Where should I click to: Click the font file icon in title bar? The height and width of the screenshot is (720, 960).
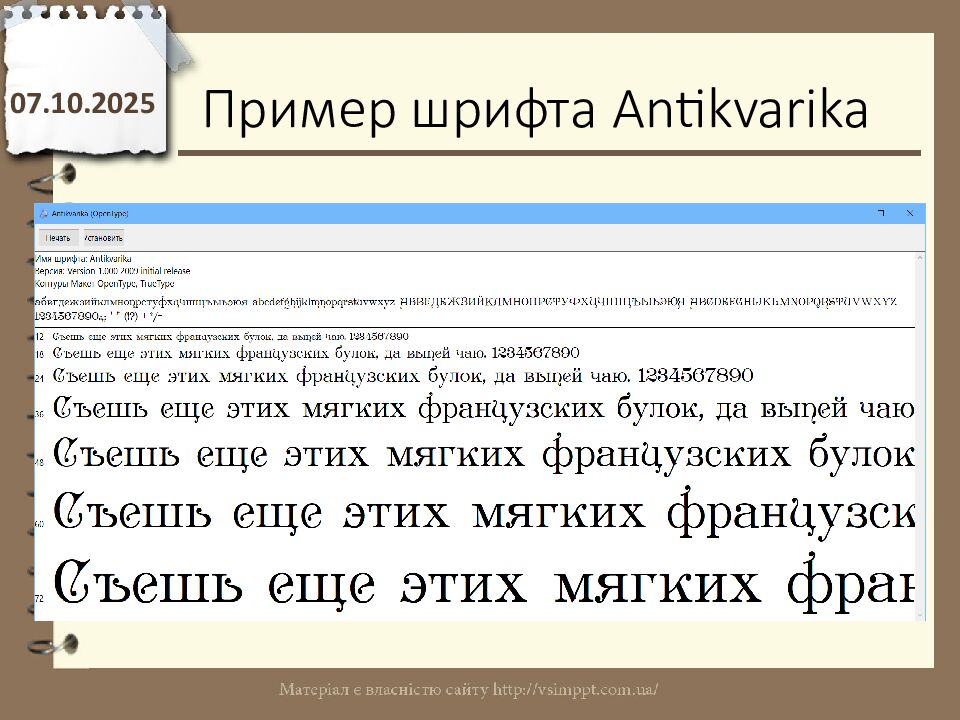43,214
